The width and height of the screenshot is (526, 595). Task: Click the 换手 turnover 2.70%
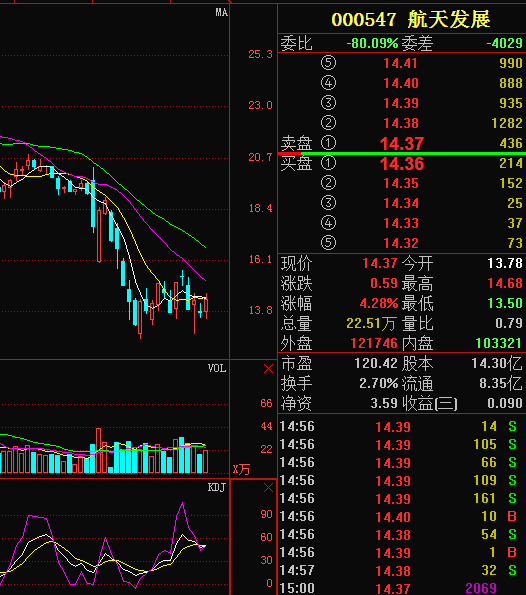click(379, 384)
